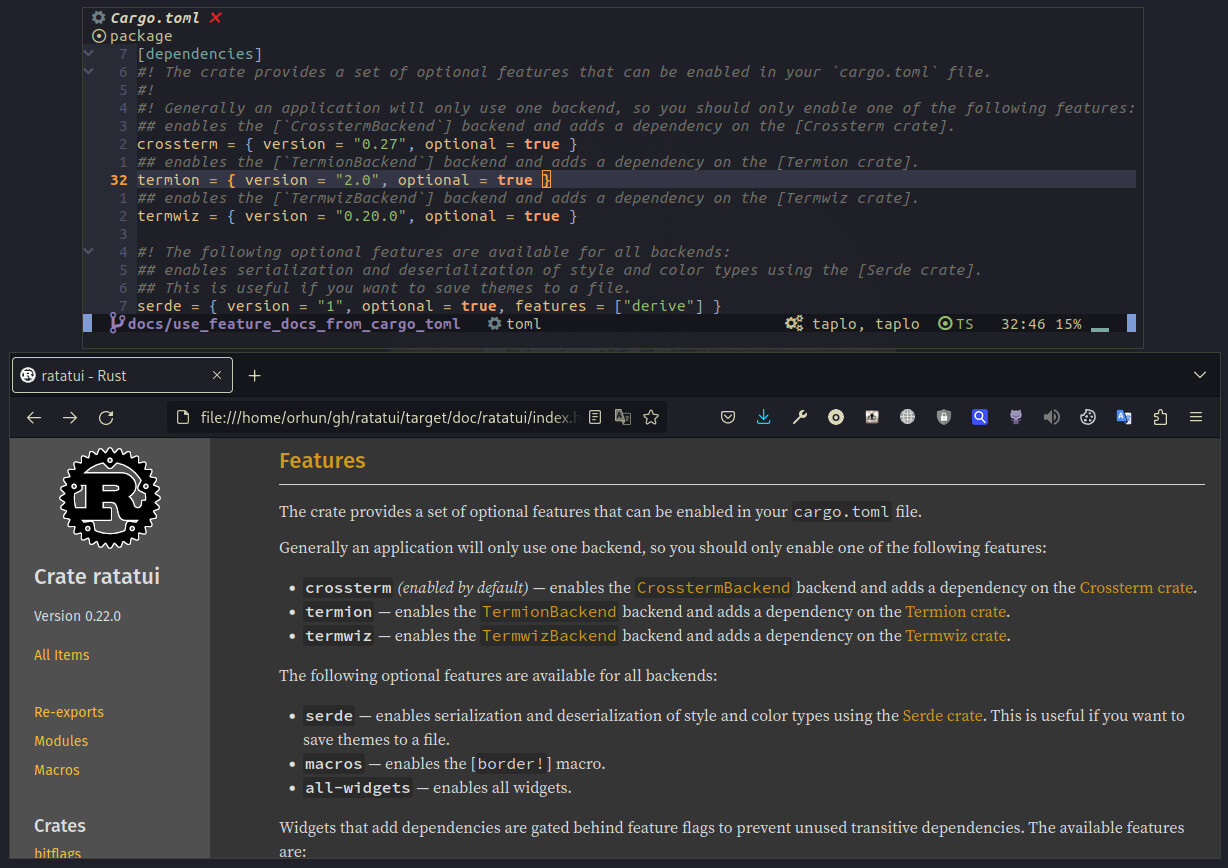Click the Rust logo in docs sidebar

click(x=110, y=498)
